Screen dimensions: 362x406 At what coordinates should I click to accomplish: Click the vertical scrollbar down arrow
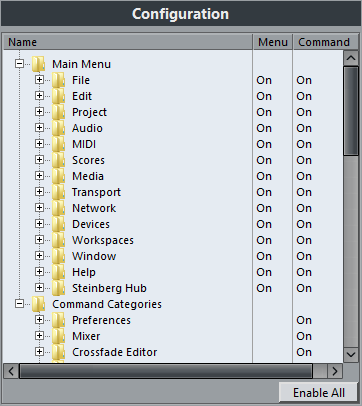click(x=351, y=354)
